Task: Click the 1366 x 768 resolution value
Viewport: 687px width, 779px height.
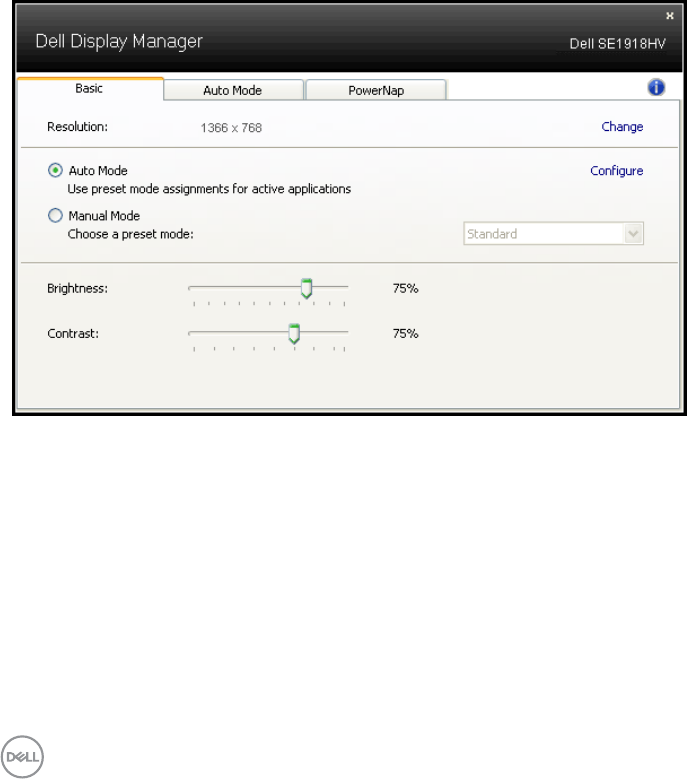Action: pos(231,128)
